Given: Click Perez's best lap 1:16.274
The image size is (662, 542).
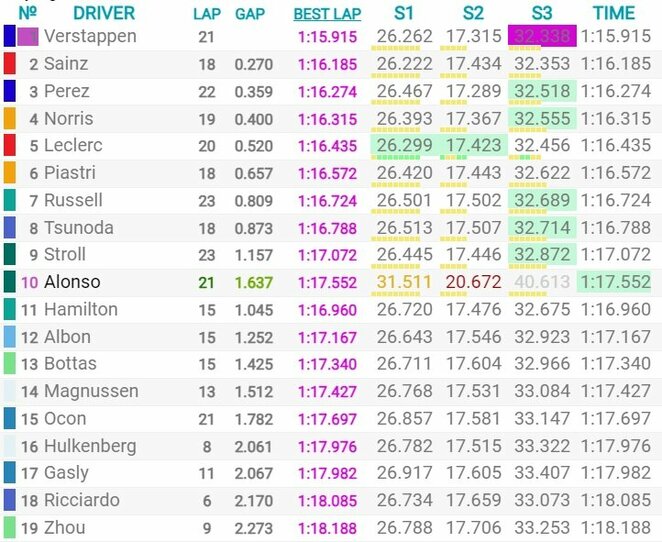Looking at the screenshot, I should point(327,91).
